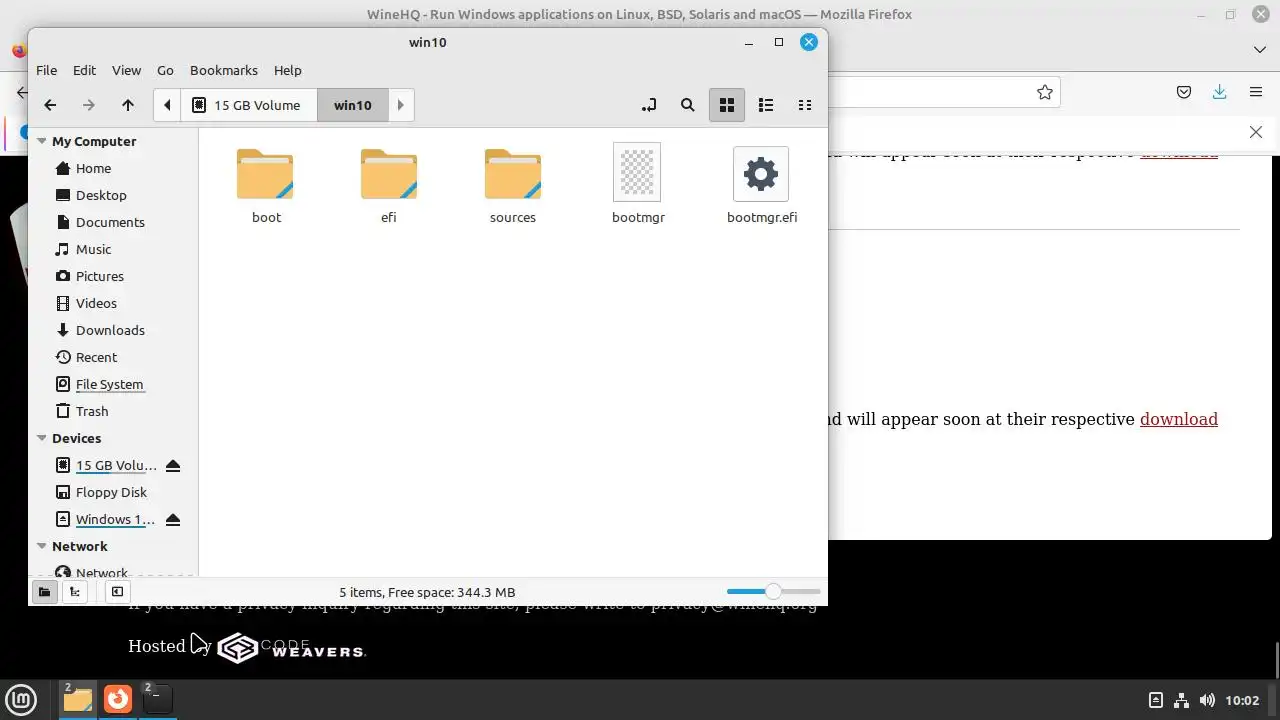Open the Go menu
1280x720 pixels.
click(165, 70)
